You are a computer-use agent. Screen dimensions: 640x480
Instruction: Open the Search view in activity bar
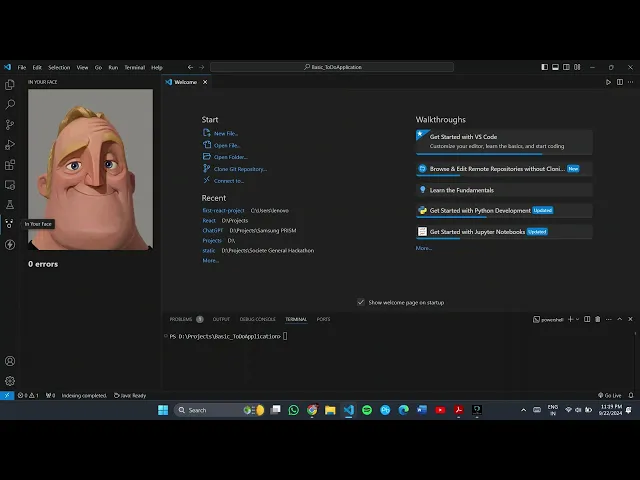[10, 104]
